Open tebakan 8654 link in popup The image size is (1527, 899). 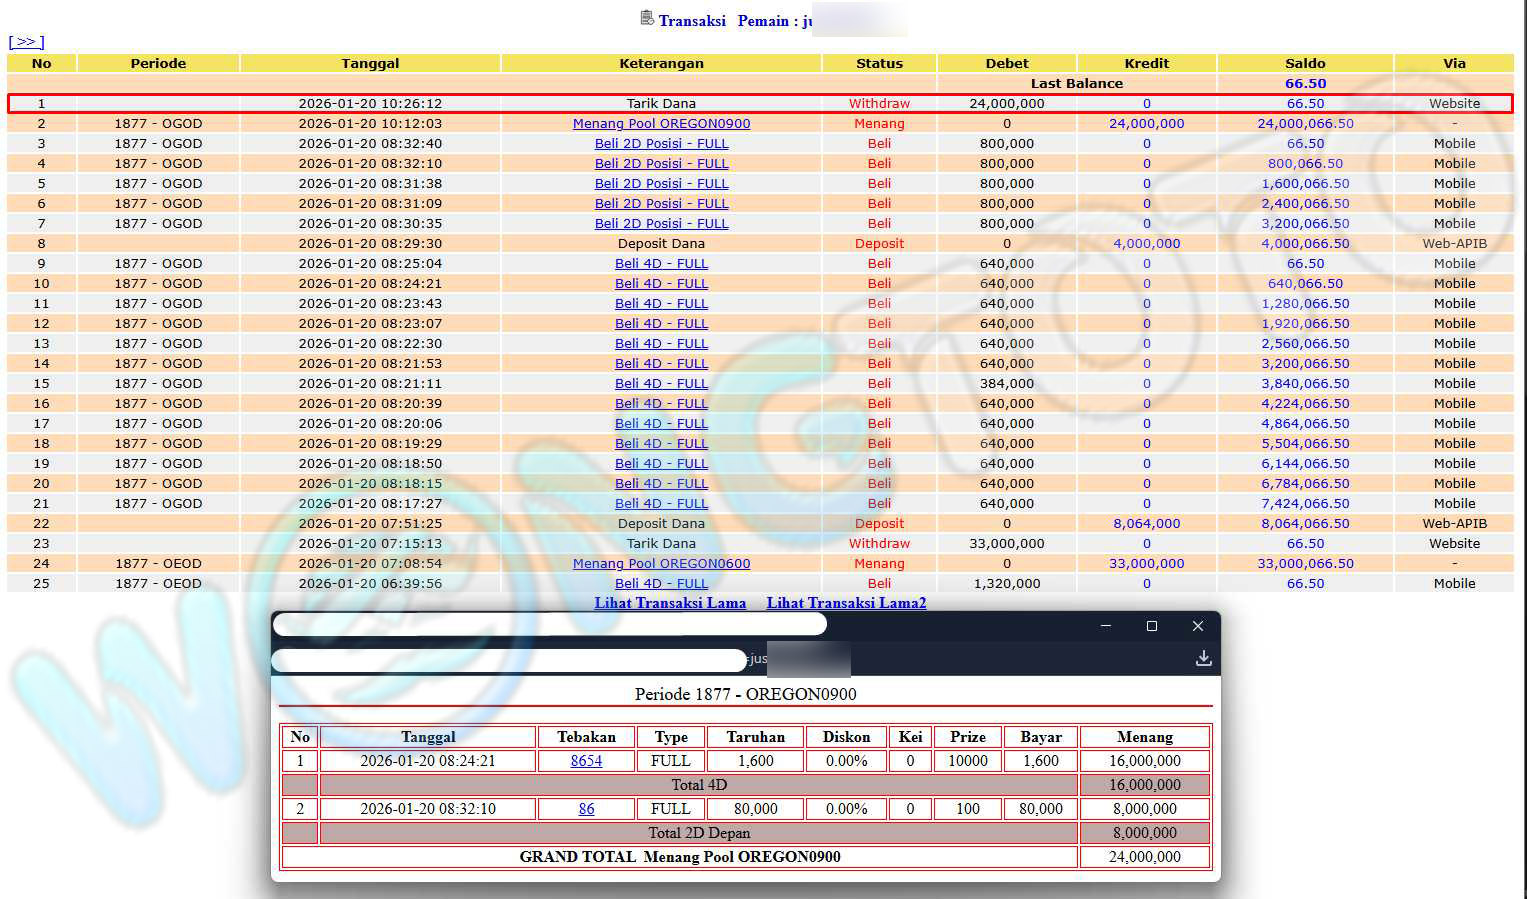(x=586, y=761)
